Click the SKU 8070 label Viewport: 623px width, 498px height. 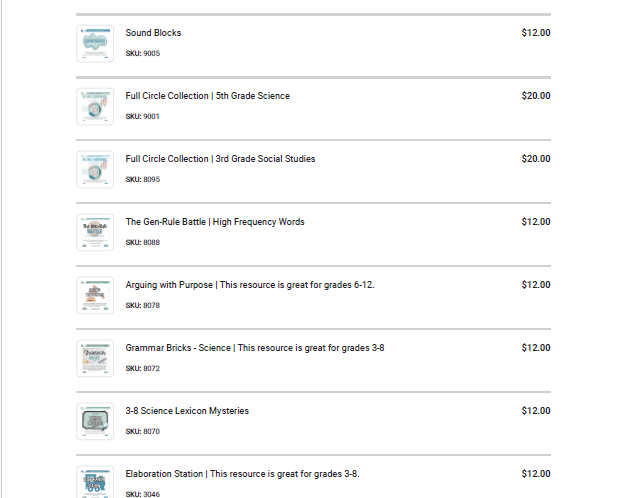[x=142, y=432]
